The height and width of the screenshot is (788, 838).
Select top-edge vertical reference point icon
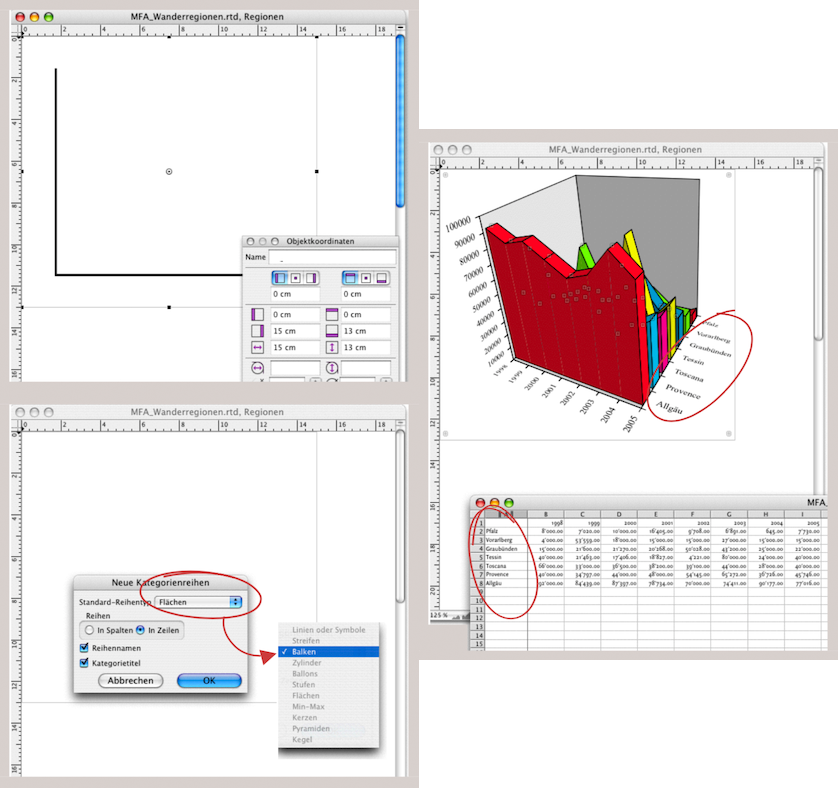pyautogui.click(x=350, y=277)
